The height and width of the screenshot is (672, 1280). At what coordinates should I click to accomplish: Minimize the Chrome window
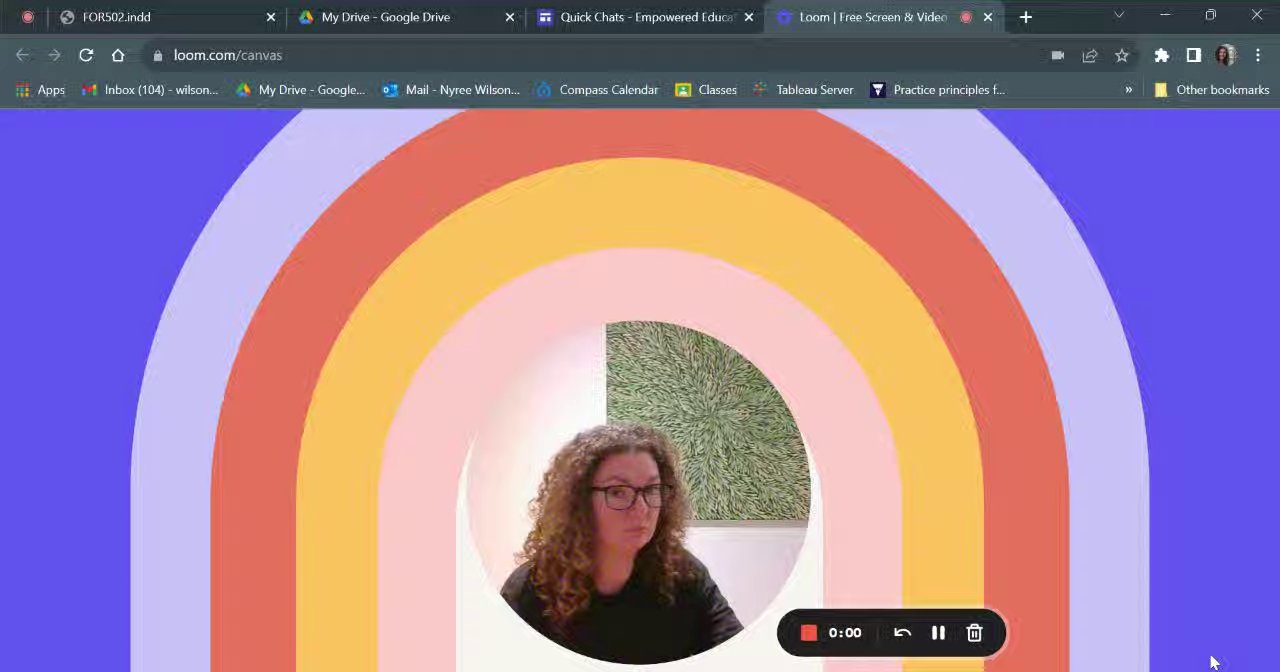tap(1165, 15)
